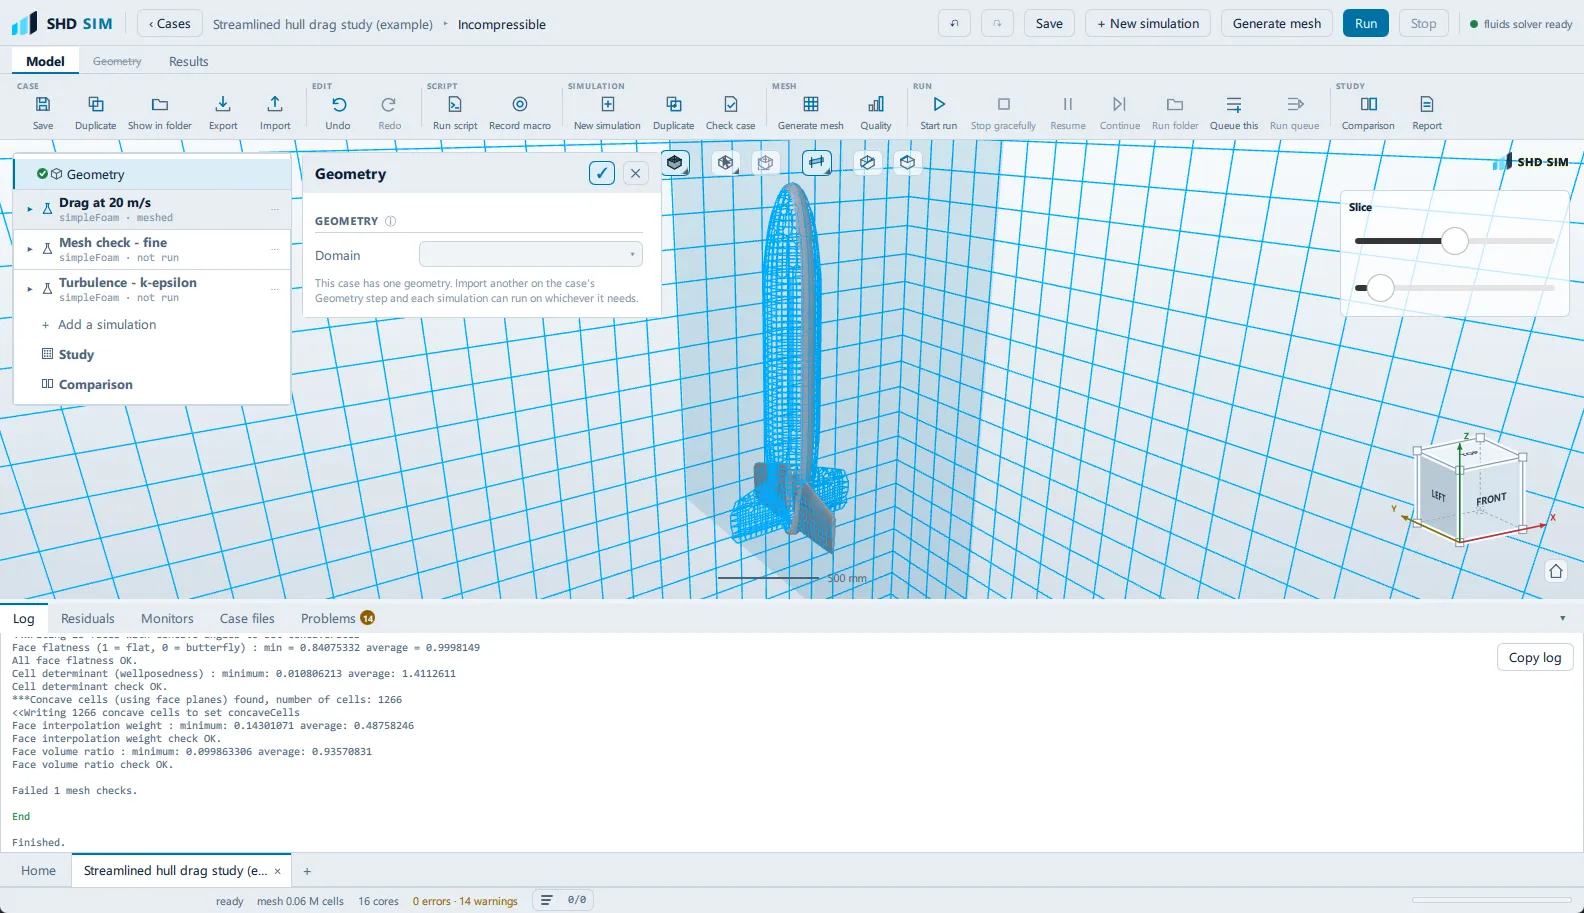Expand Drag at 20 m/s simulation
This screenshot has width=1584, height=913.
tap(30, 209)
